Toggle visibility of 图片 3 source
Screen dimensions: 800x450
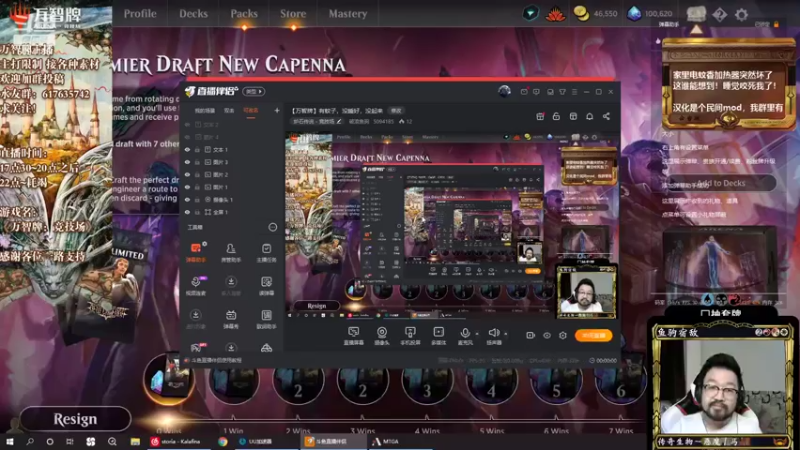187,162
